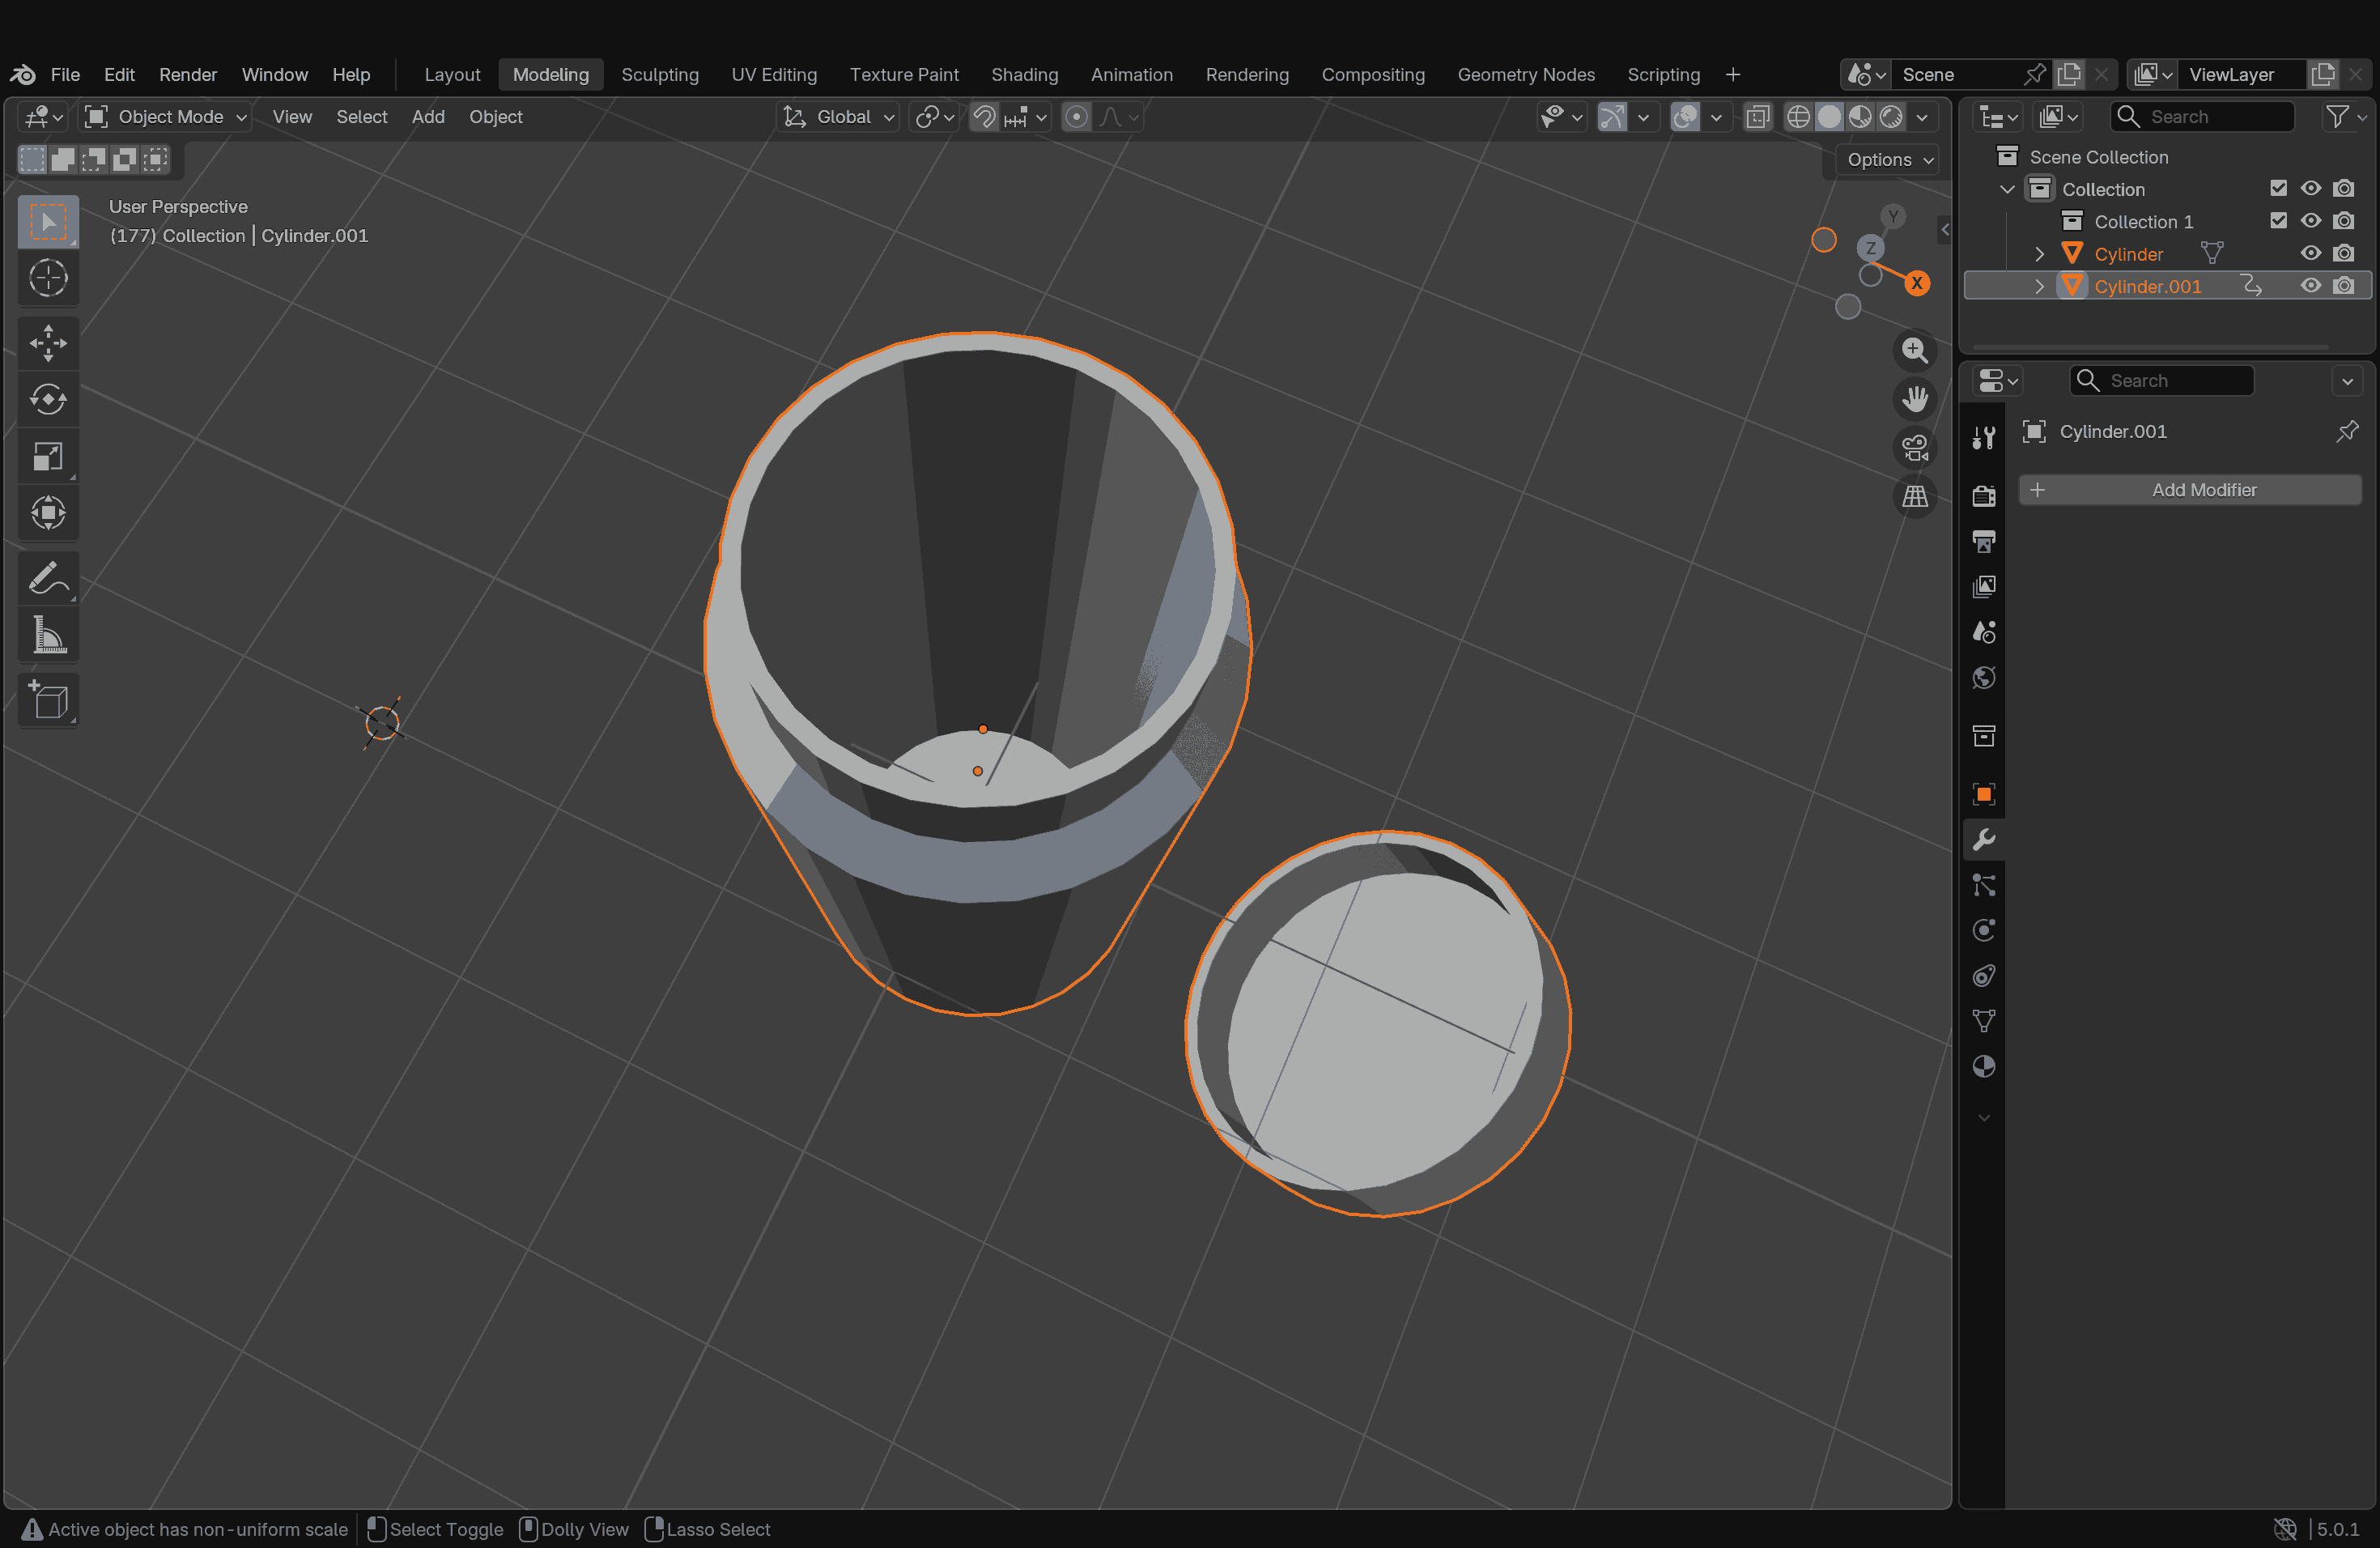Viewport: 2380px width, 1548px height.
Task: Disable Cylinder render camera icon
Action: pos(2343,254)
